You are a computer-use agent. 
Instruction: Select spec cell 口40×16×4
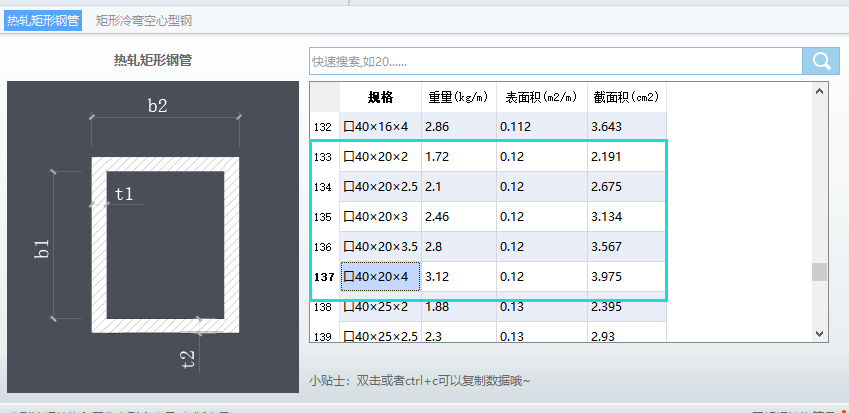point(381,127)
